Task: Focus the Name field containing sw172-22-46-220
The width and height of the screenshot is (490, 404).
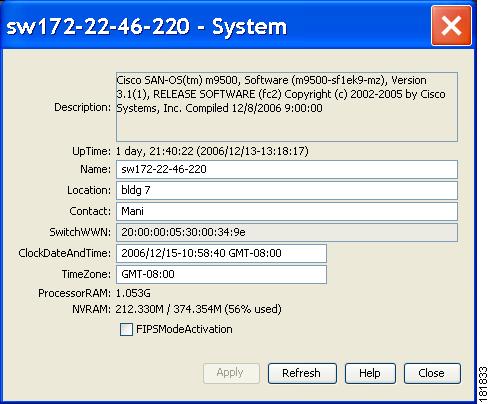Action: 287,169
